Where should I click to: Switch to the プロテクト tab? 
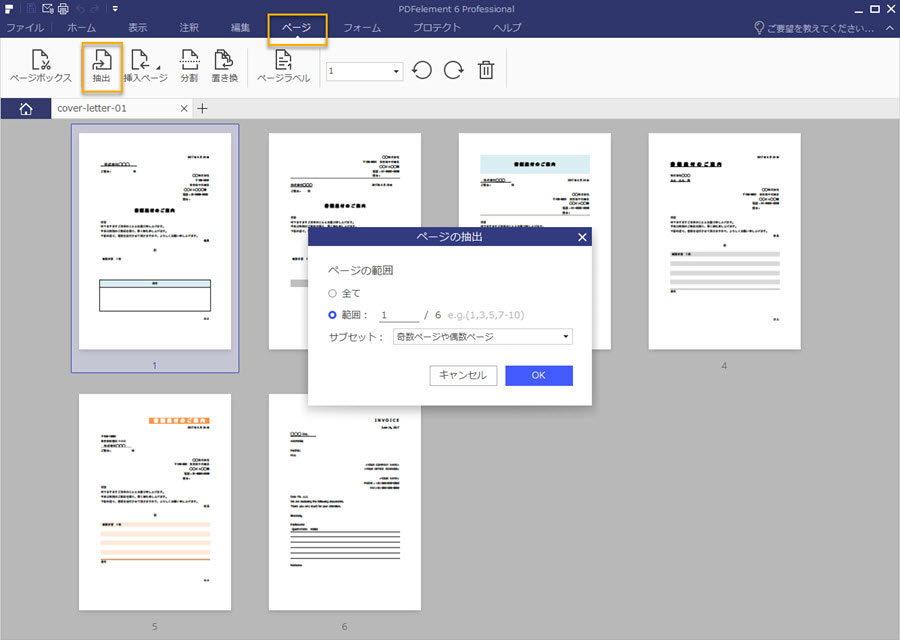(437, 28)
